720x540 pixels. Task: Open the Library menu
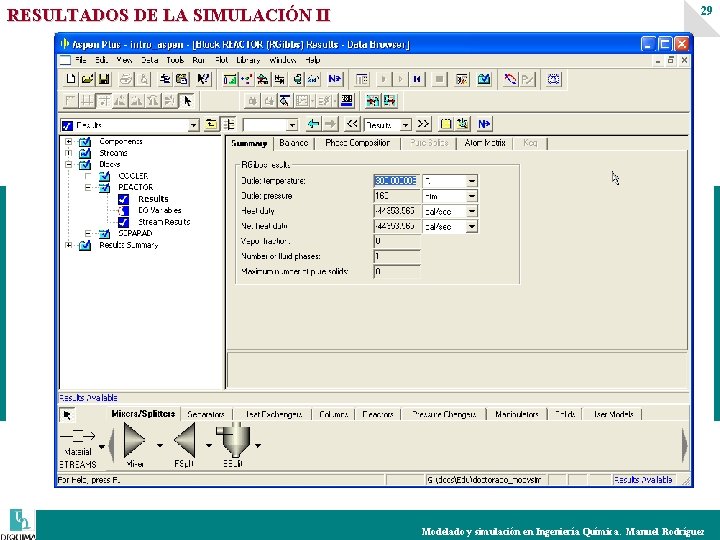click(x=248, y=60)
